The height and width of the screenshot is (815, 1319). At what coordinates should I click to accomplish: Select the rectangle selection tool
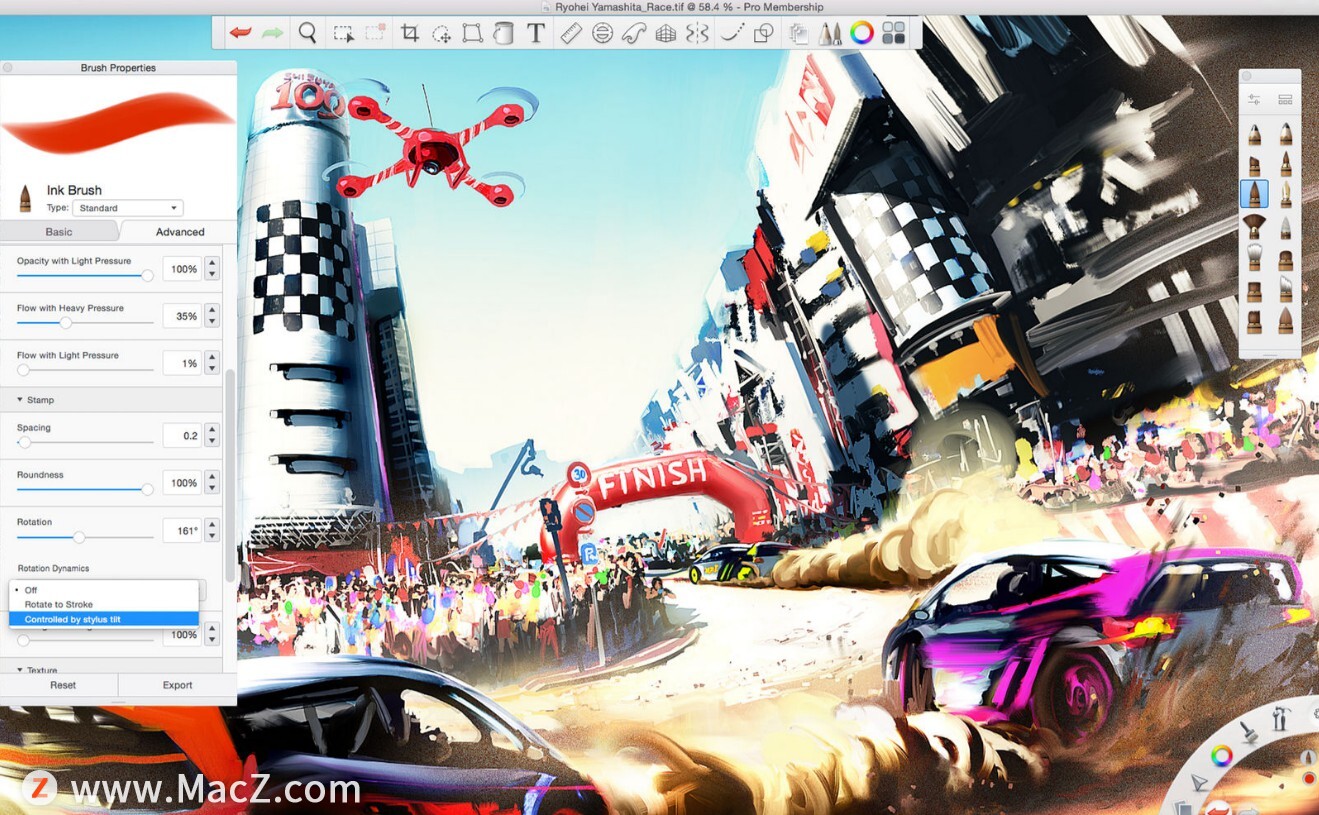point(343,33)
